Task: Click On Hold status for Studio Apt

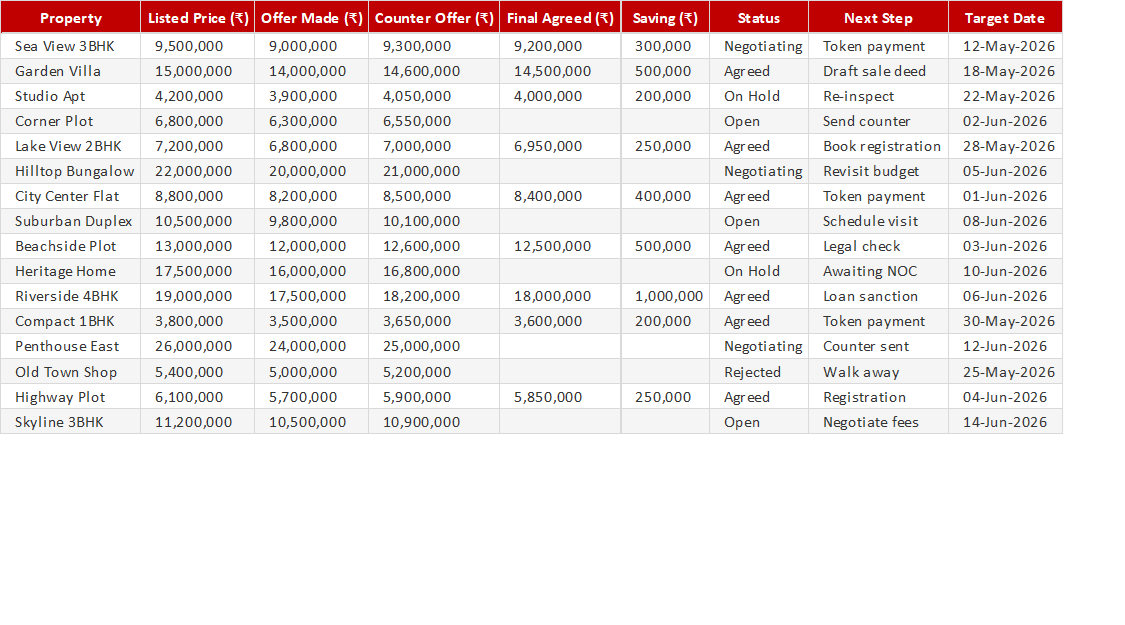Action: 759,96
